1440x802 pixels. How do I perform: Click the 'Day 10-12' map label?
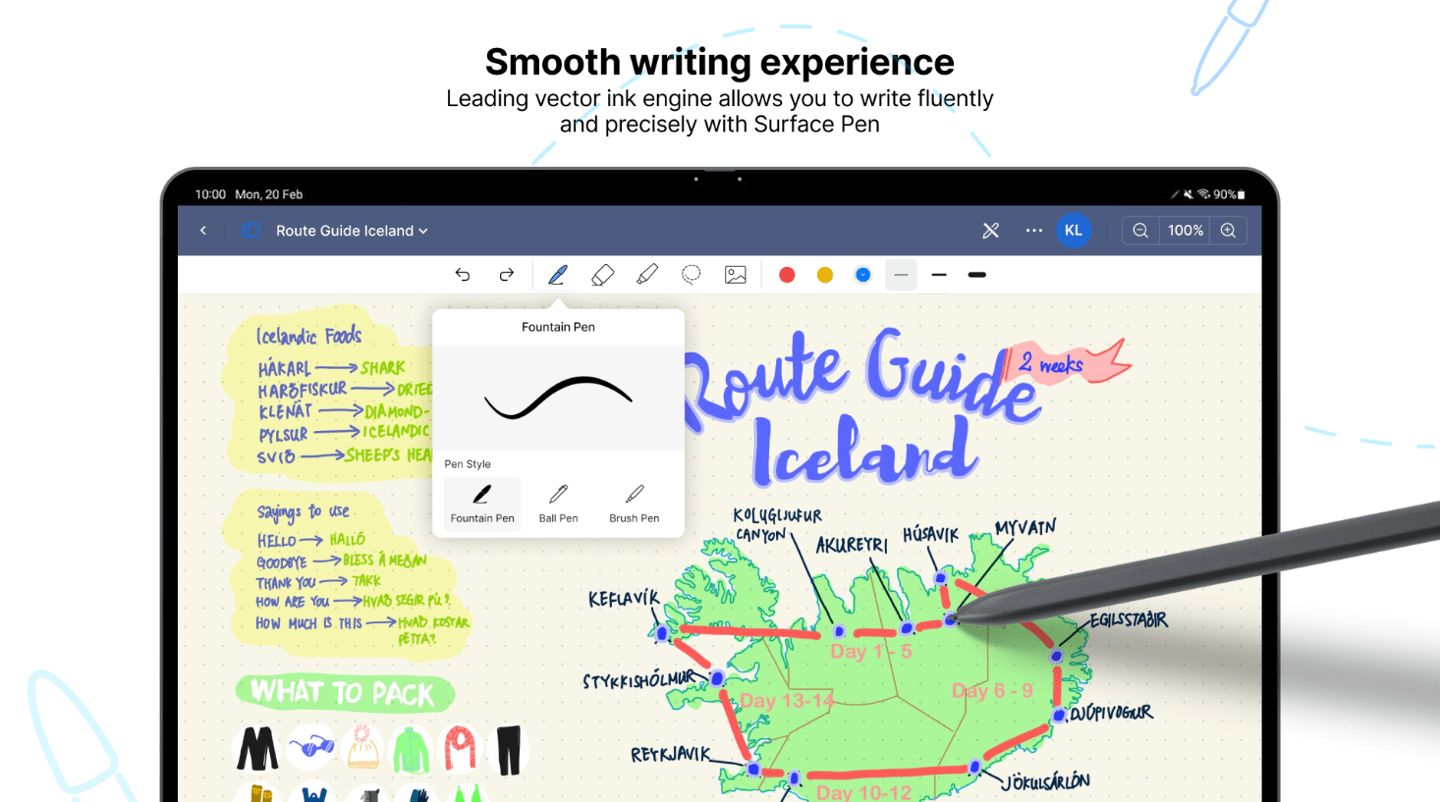866,792
